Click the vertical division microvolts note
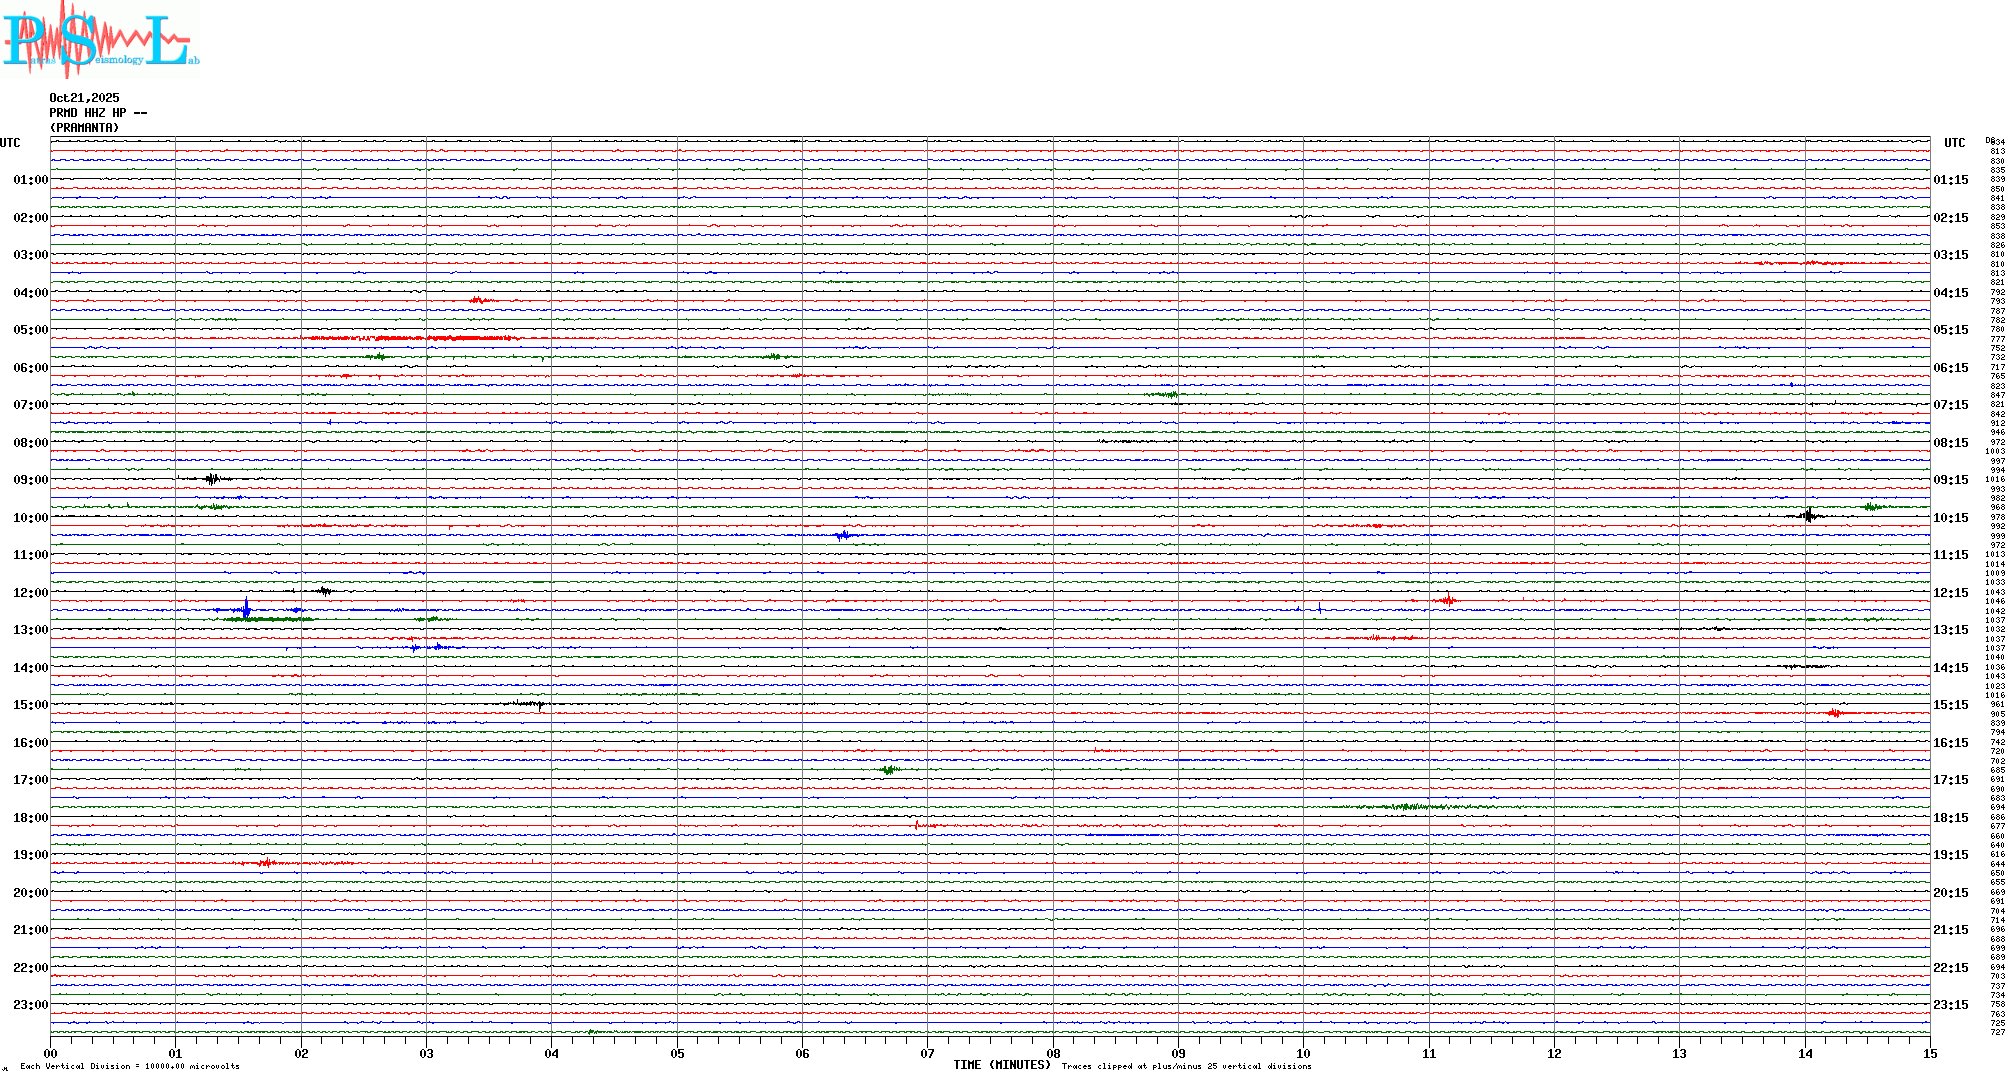The width and height of the screenshot is (2010, 1080). tap(130, 1067)
